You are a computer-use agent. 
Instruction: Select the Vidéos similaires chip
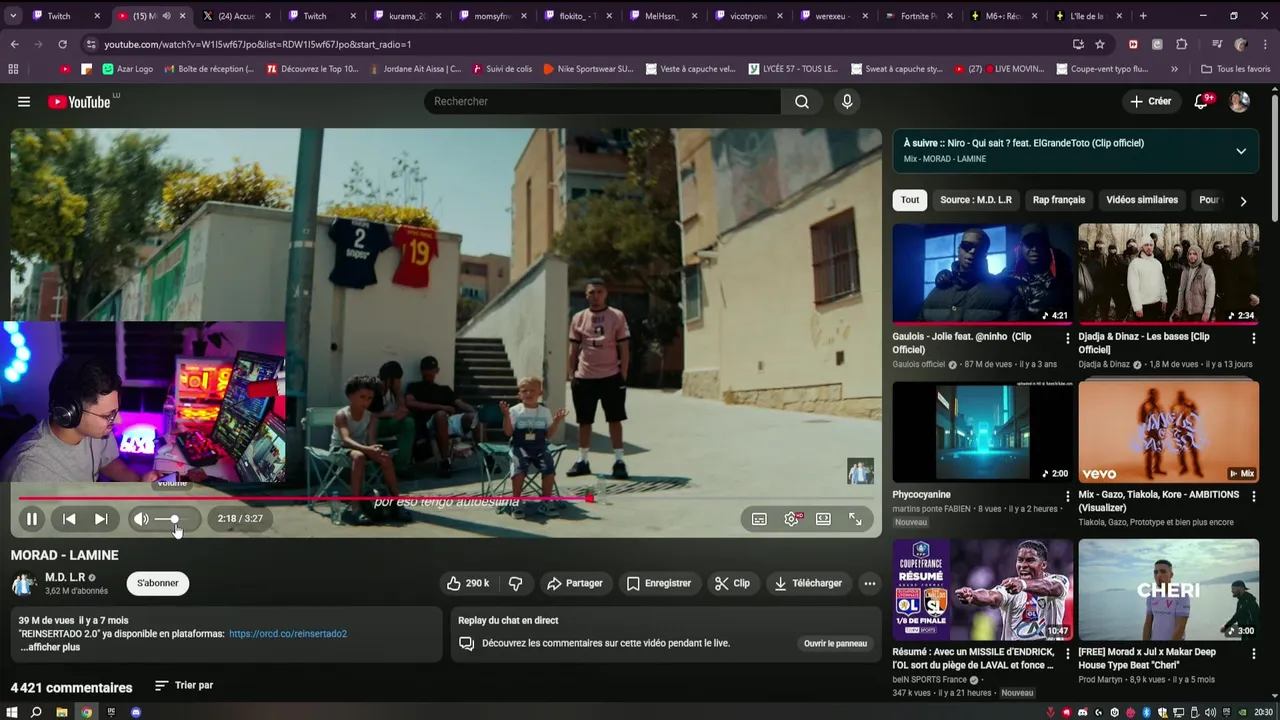(x=1142, y=200)
